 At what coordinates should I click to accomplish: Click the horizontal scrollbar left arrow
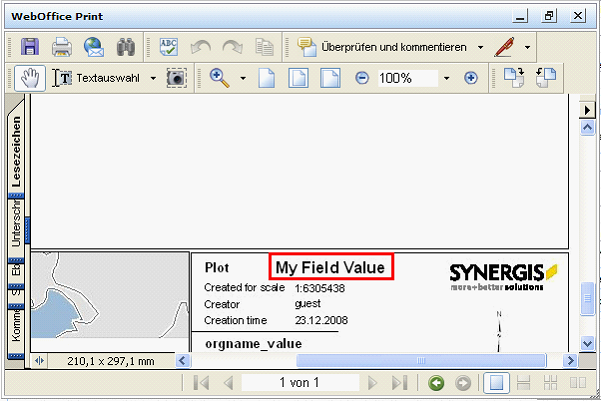[x=182, y=361]
